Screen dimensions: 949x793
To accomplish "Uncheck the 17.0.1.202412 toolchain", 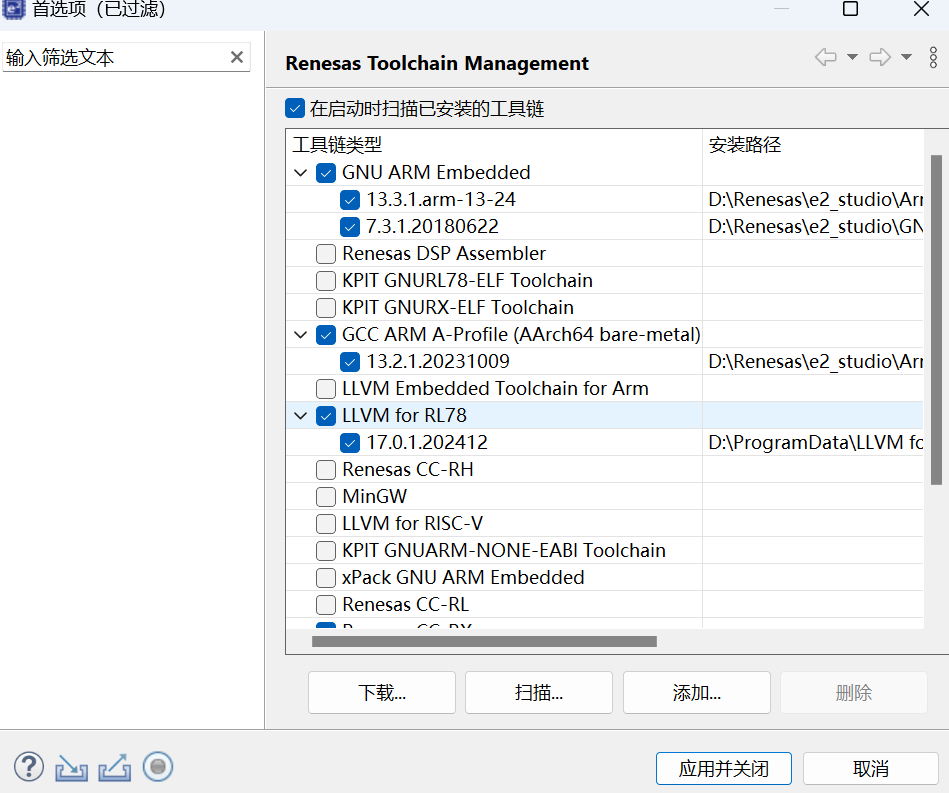I will [x=350, y=443].
